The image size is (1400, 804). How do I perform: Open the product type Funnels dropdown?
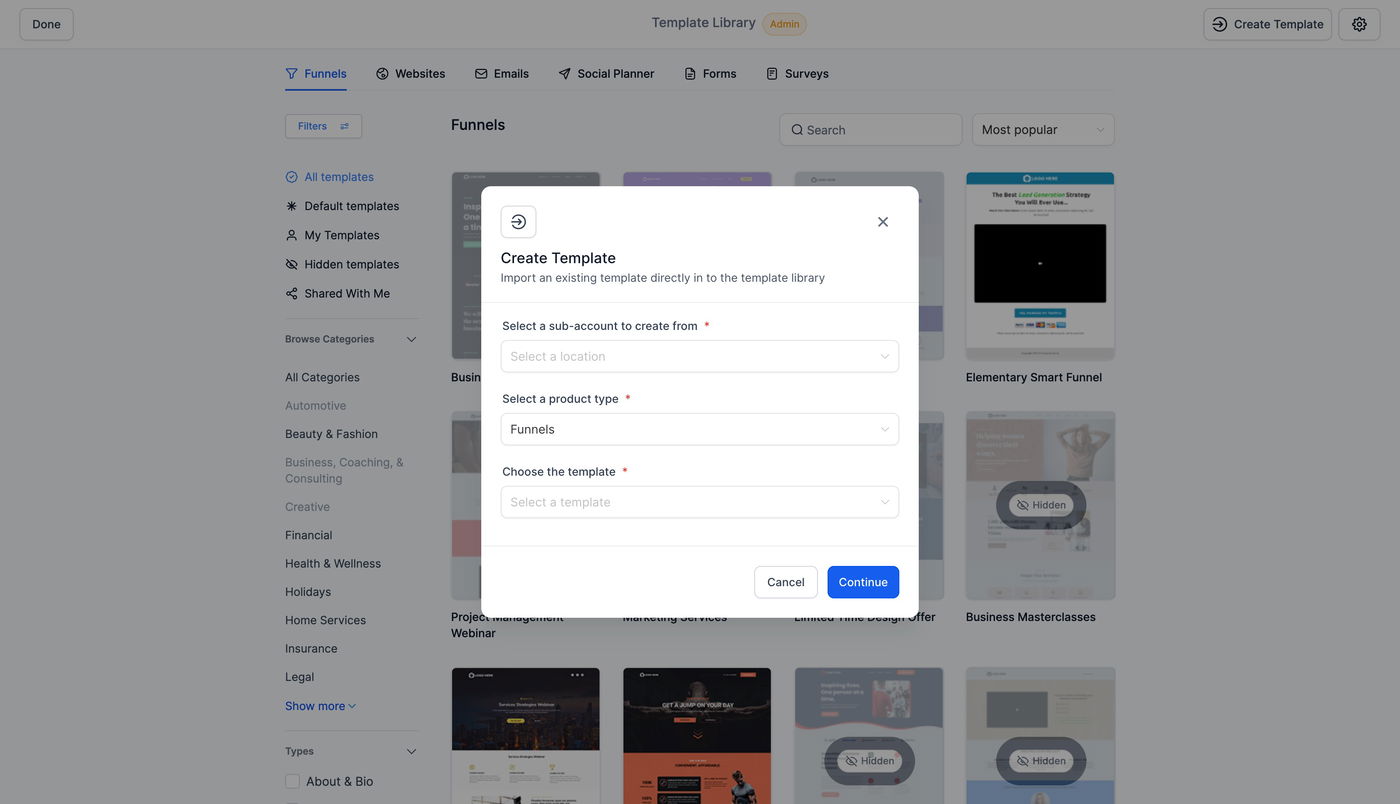coord(699,429)
